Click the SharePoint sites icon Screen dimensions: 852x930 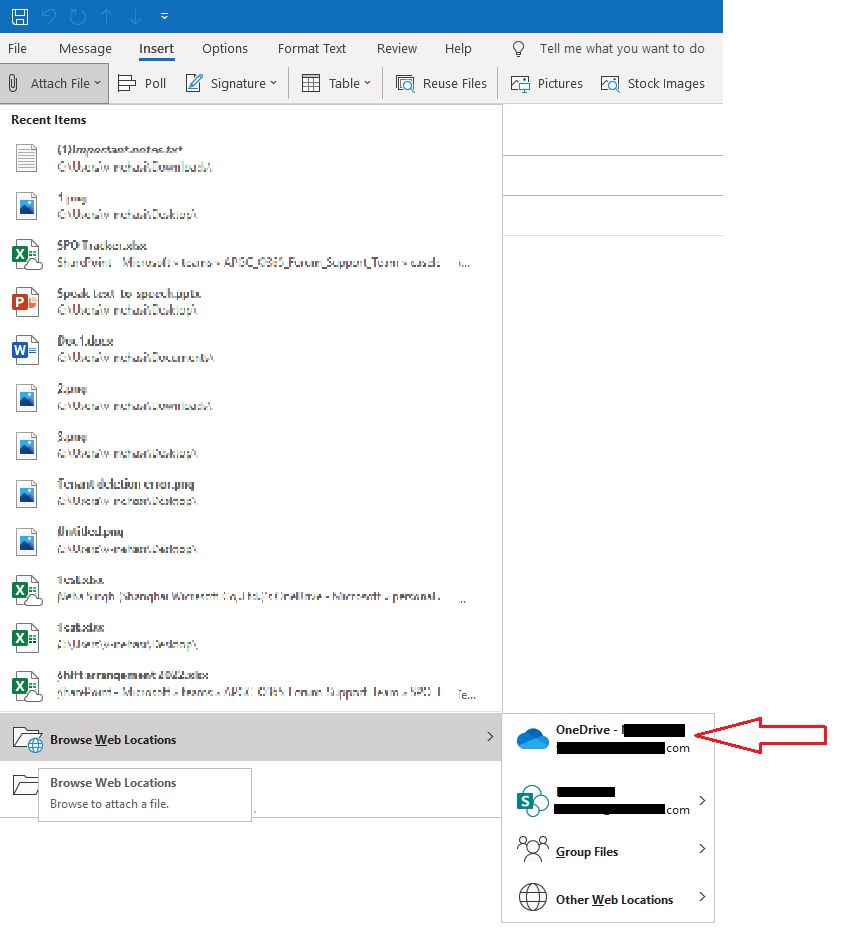click(532, 801)
